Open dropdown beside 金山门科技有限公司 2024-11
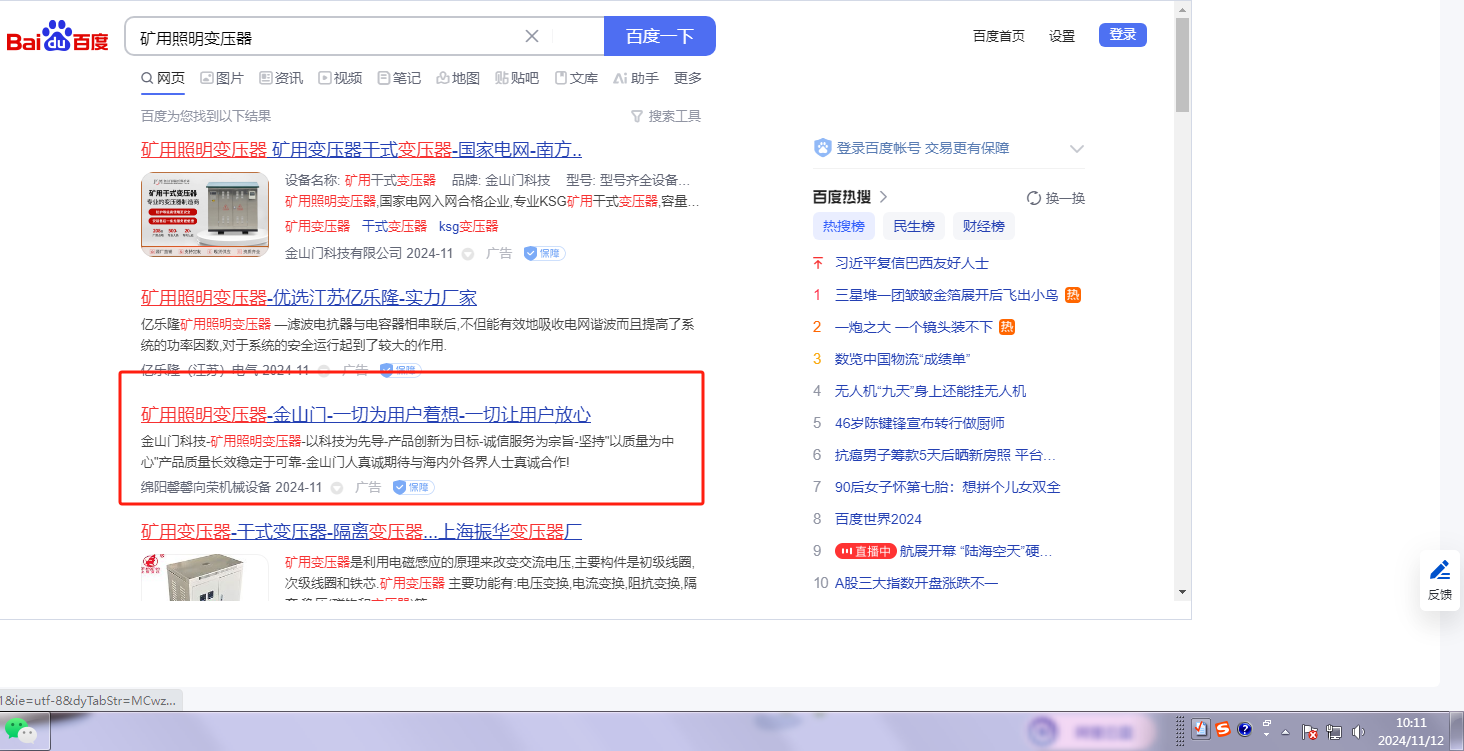This screenshot has height=751, width=1464. [x=467, y=254]
